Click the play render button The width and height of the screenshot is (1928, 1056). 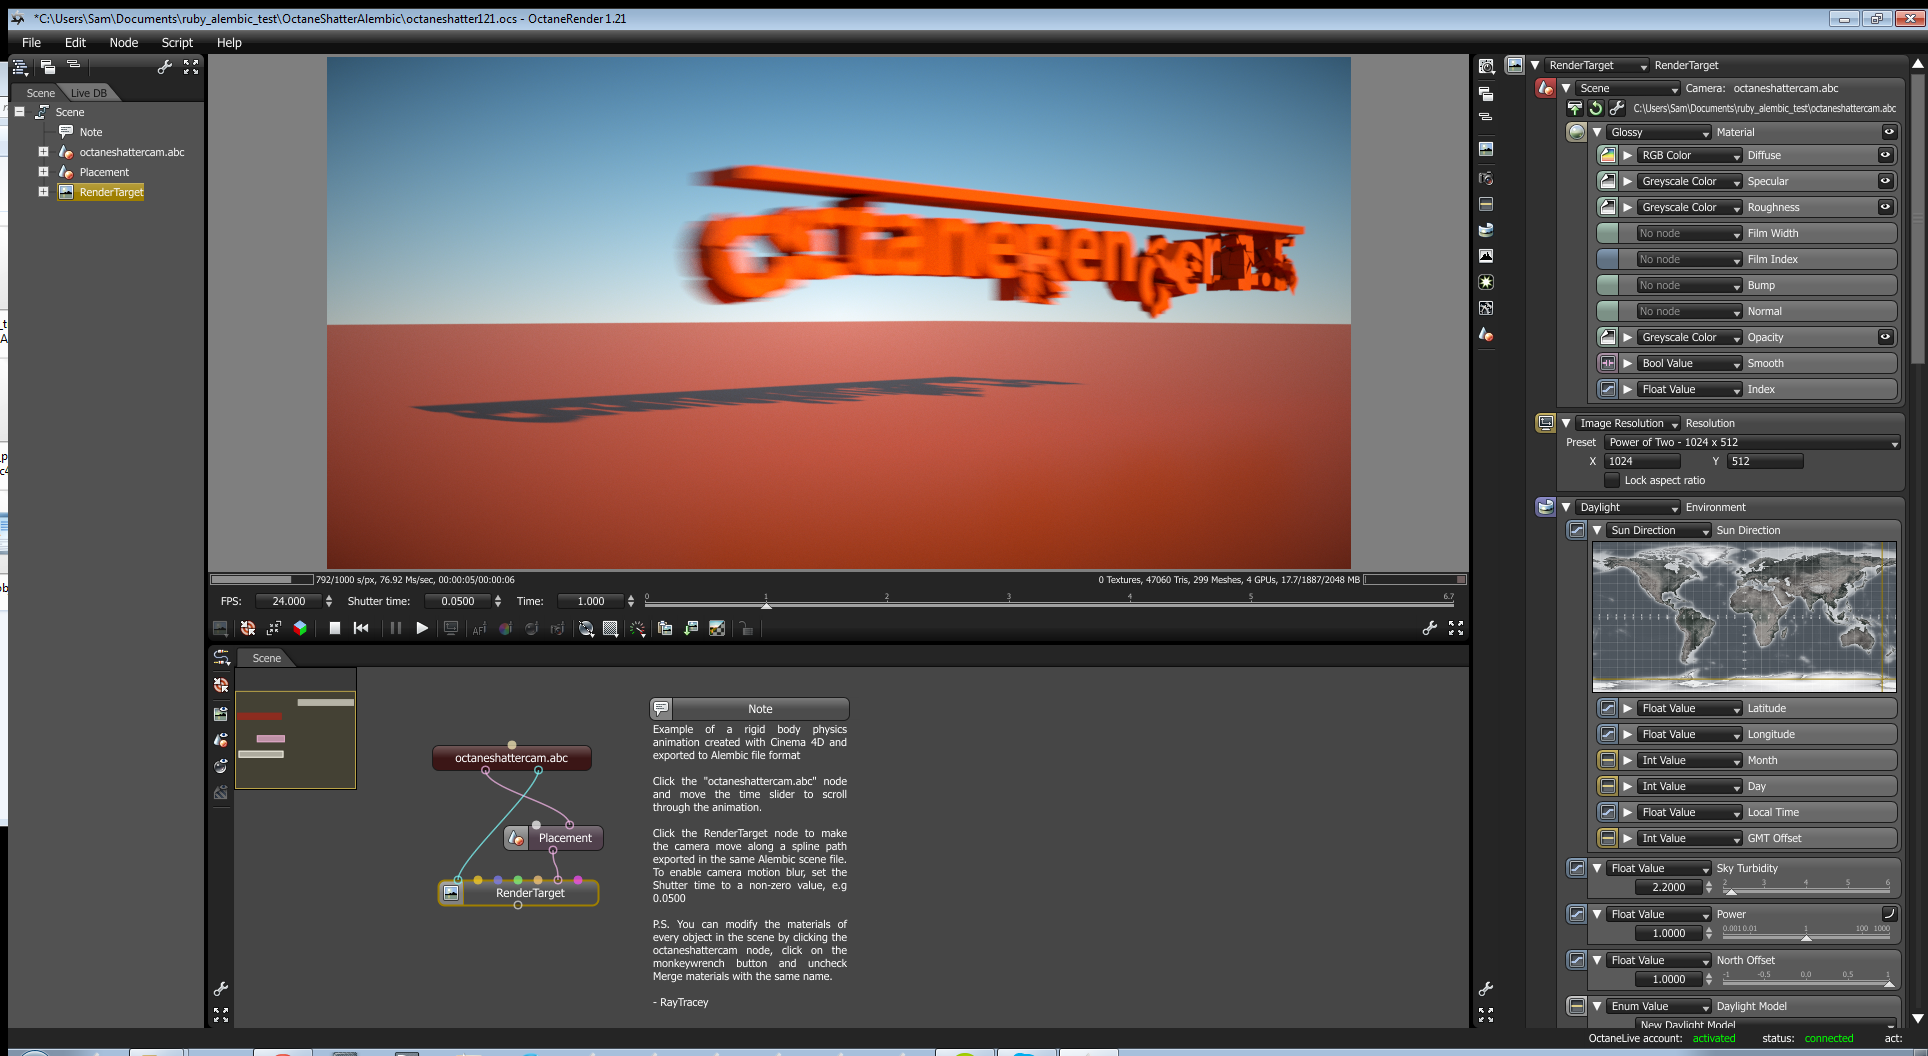pos(422,628)
